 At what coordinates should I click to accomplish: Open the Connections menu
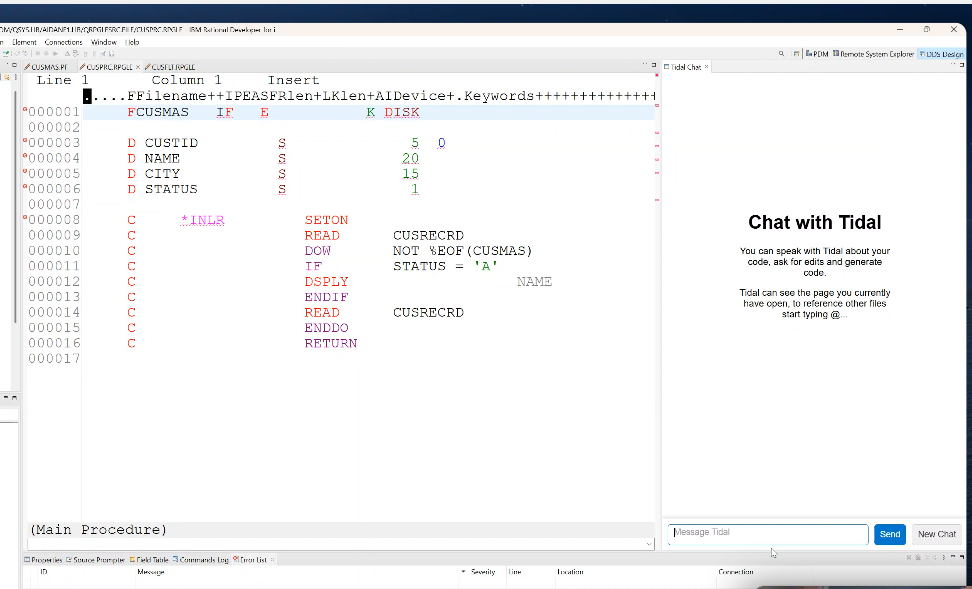click(64, 42)
